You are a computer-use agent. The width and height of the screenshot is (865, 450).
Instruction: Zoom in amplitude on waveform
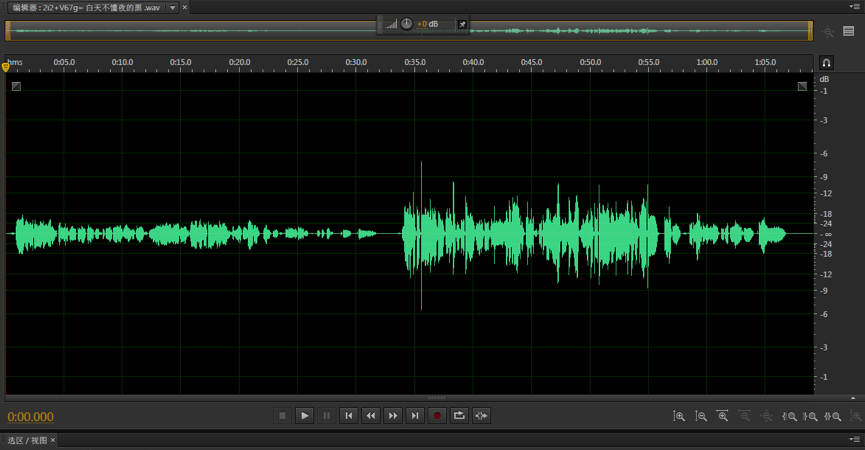pos(679,416)
